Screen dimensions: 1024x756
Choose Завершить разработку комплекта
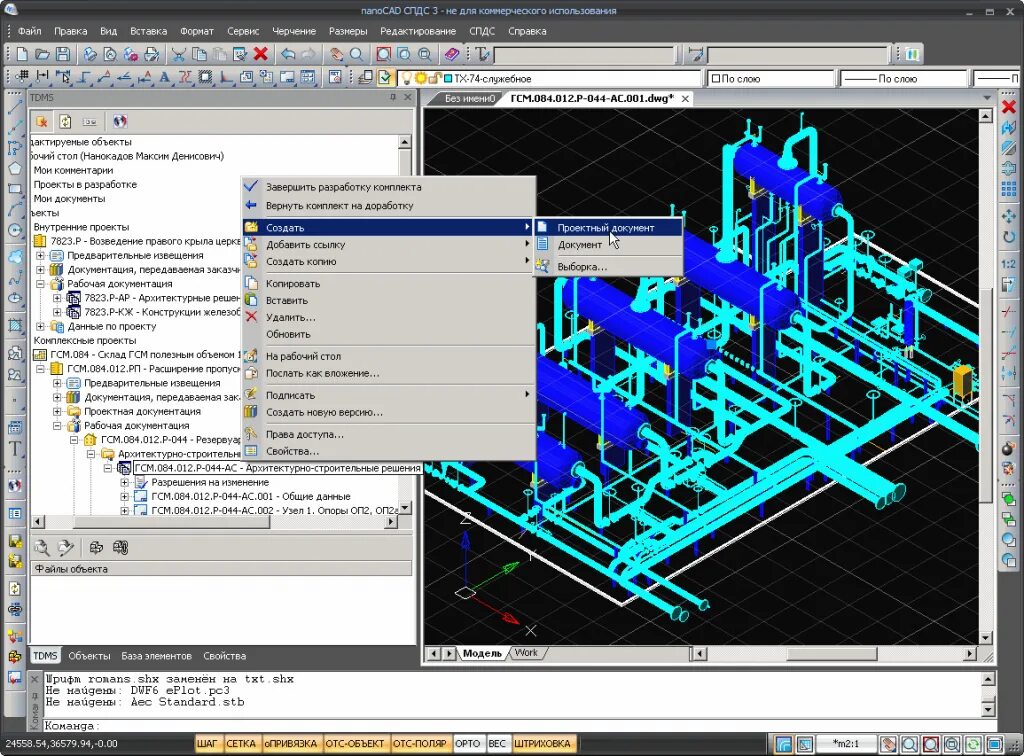pos(389,187)
